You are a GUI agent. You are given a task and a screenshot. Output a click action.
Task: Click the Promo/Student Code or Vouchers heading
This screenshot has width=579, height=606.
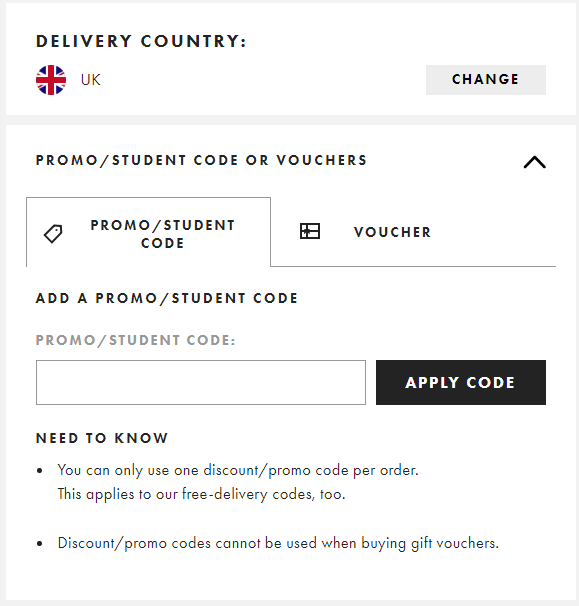coord(201,160)
